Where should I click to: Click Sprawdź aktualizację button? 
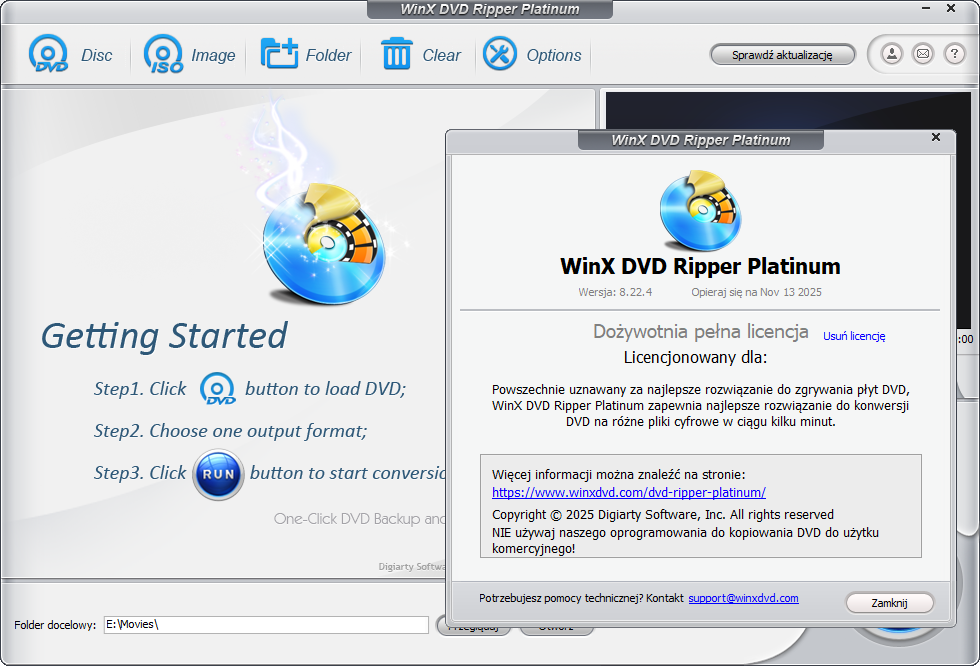point(782,55)
